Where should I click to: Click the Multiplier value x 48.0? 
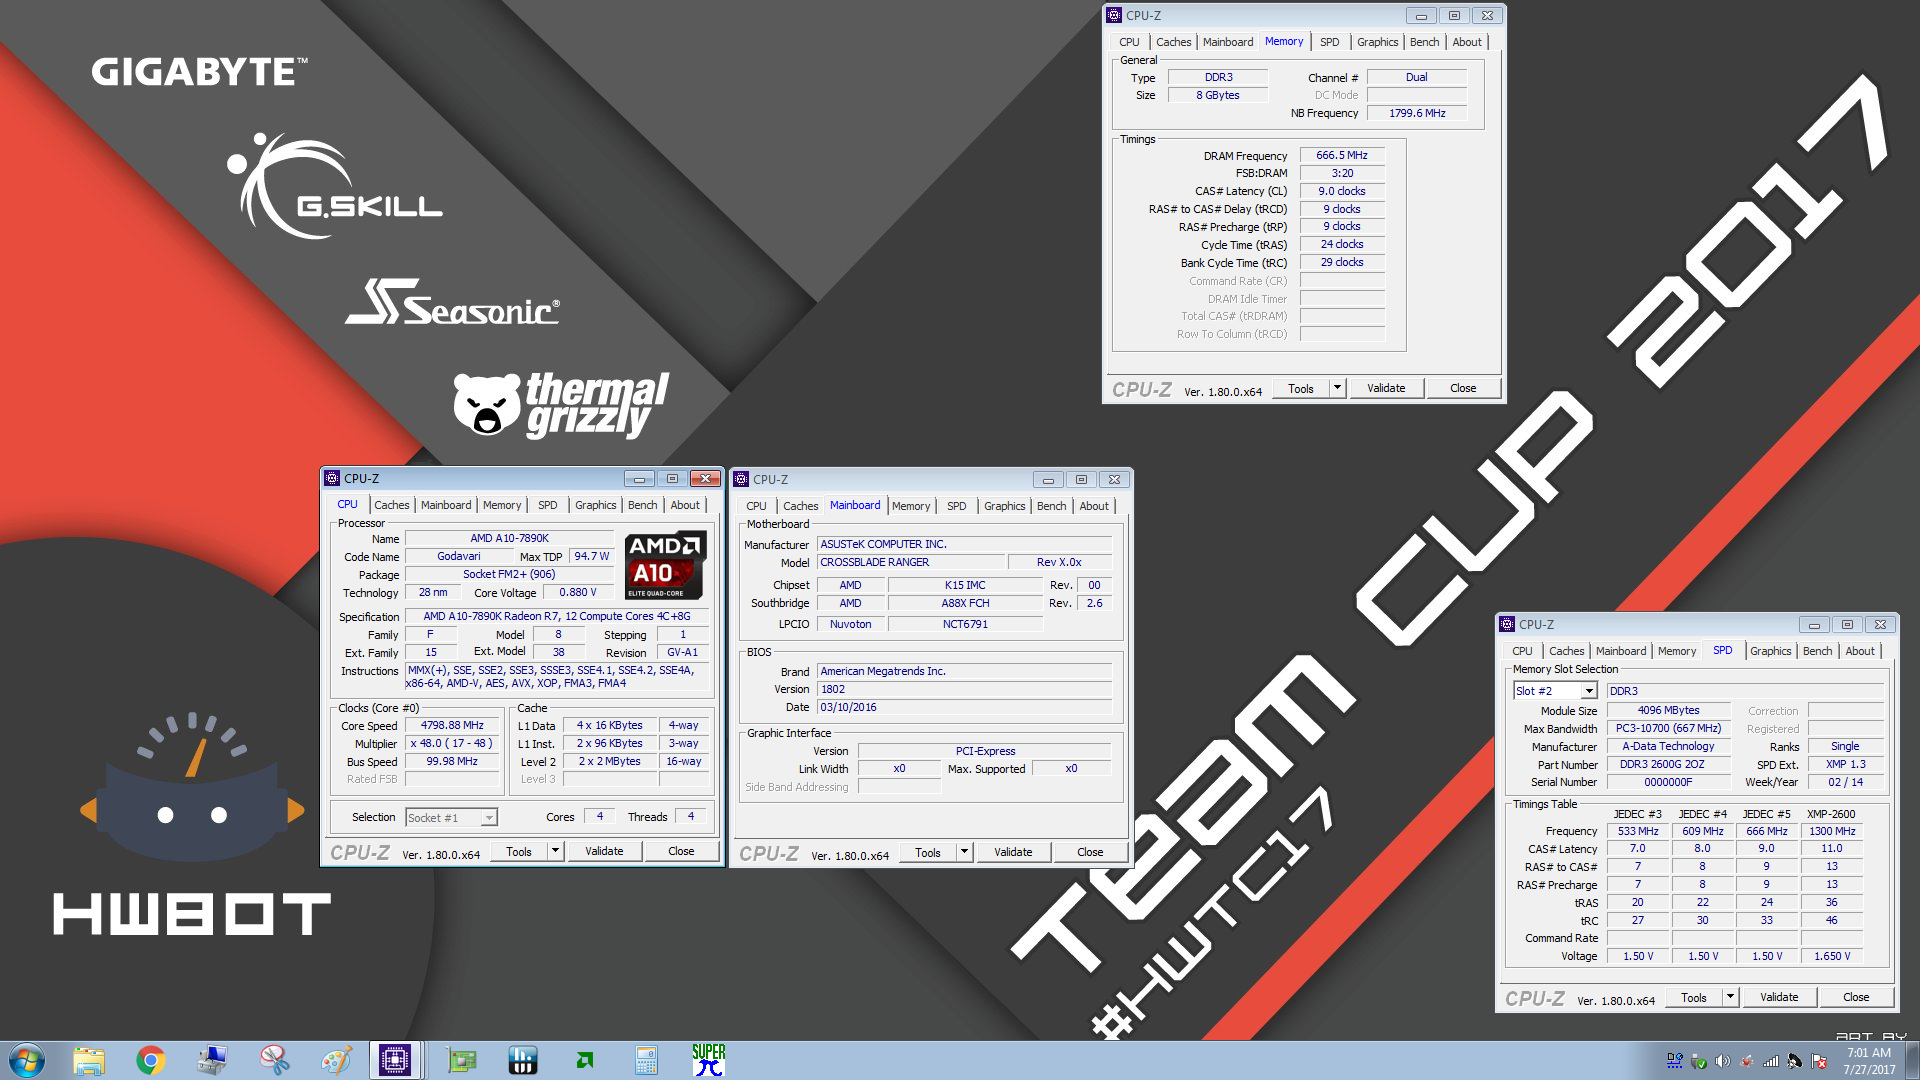pos(452,743)
